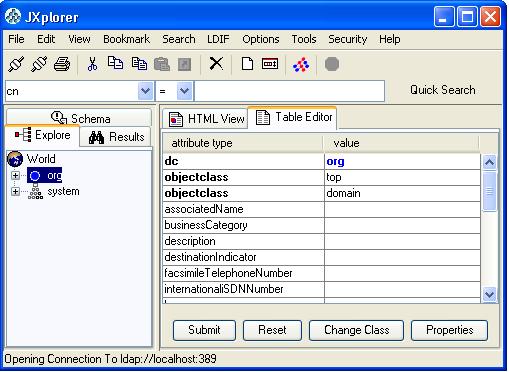Click the Disconnect plug toolbar icon
This screenshot has height=372, width=509.
tap(39, 64)
